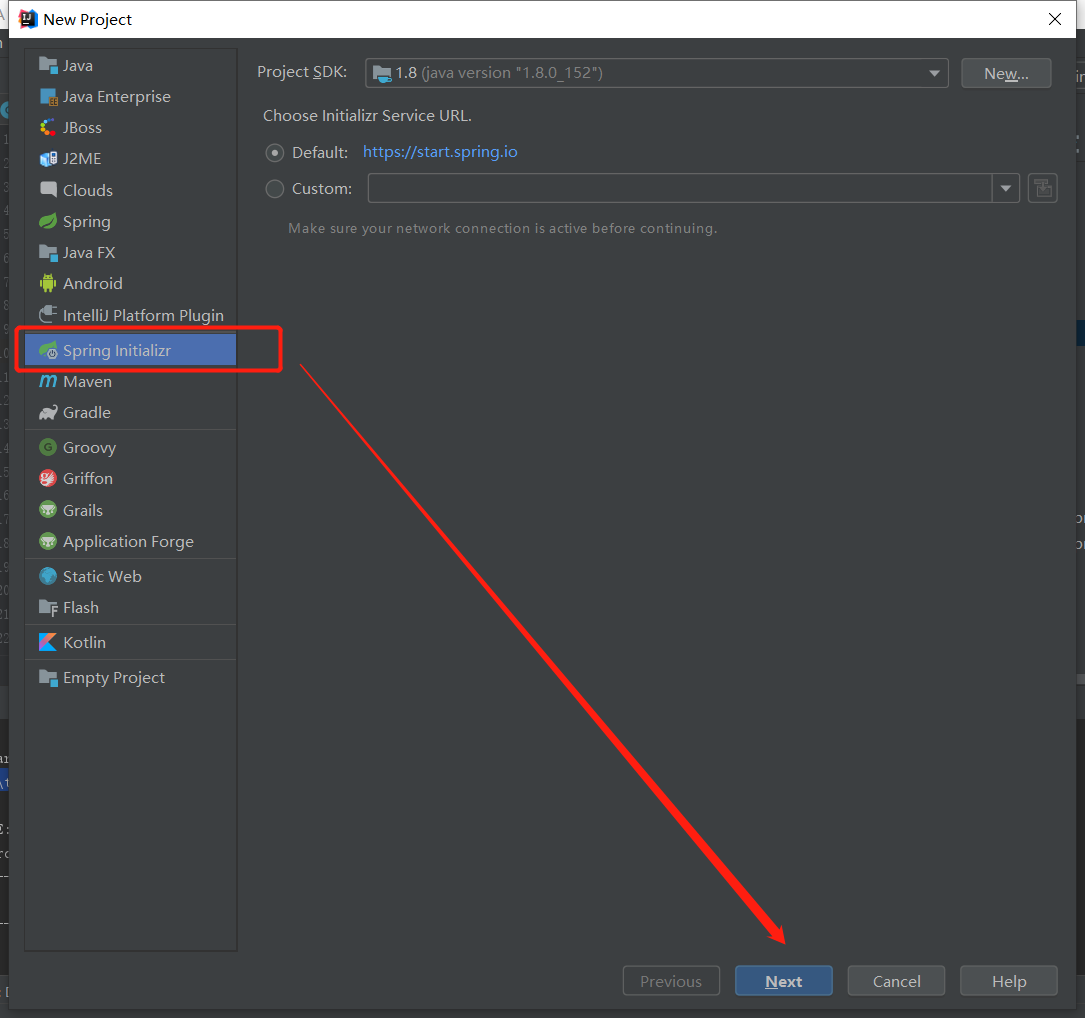1085x1018 pixels.
Task: Pick the Static Web globe icon
Action: pyautogui.click(x=48, y=576)
